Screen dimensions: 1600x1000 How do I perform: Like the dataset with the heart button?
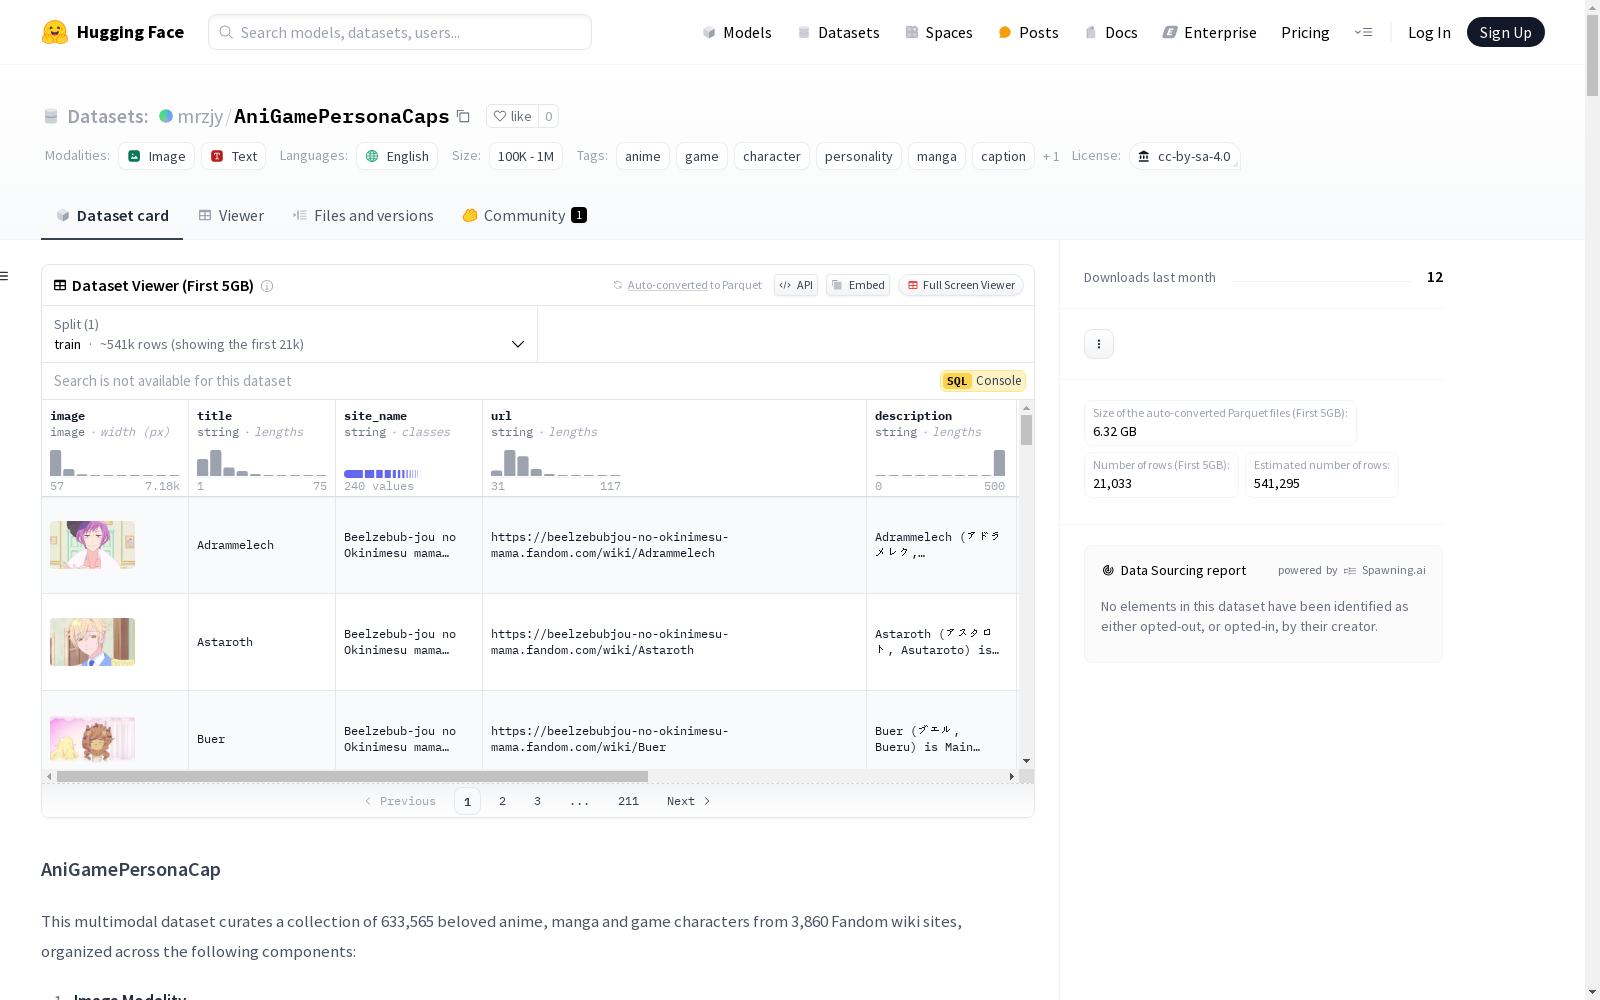point(512,116)
